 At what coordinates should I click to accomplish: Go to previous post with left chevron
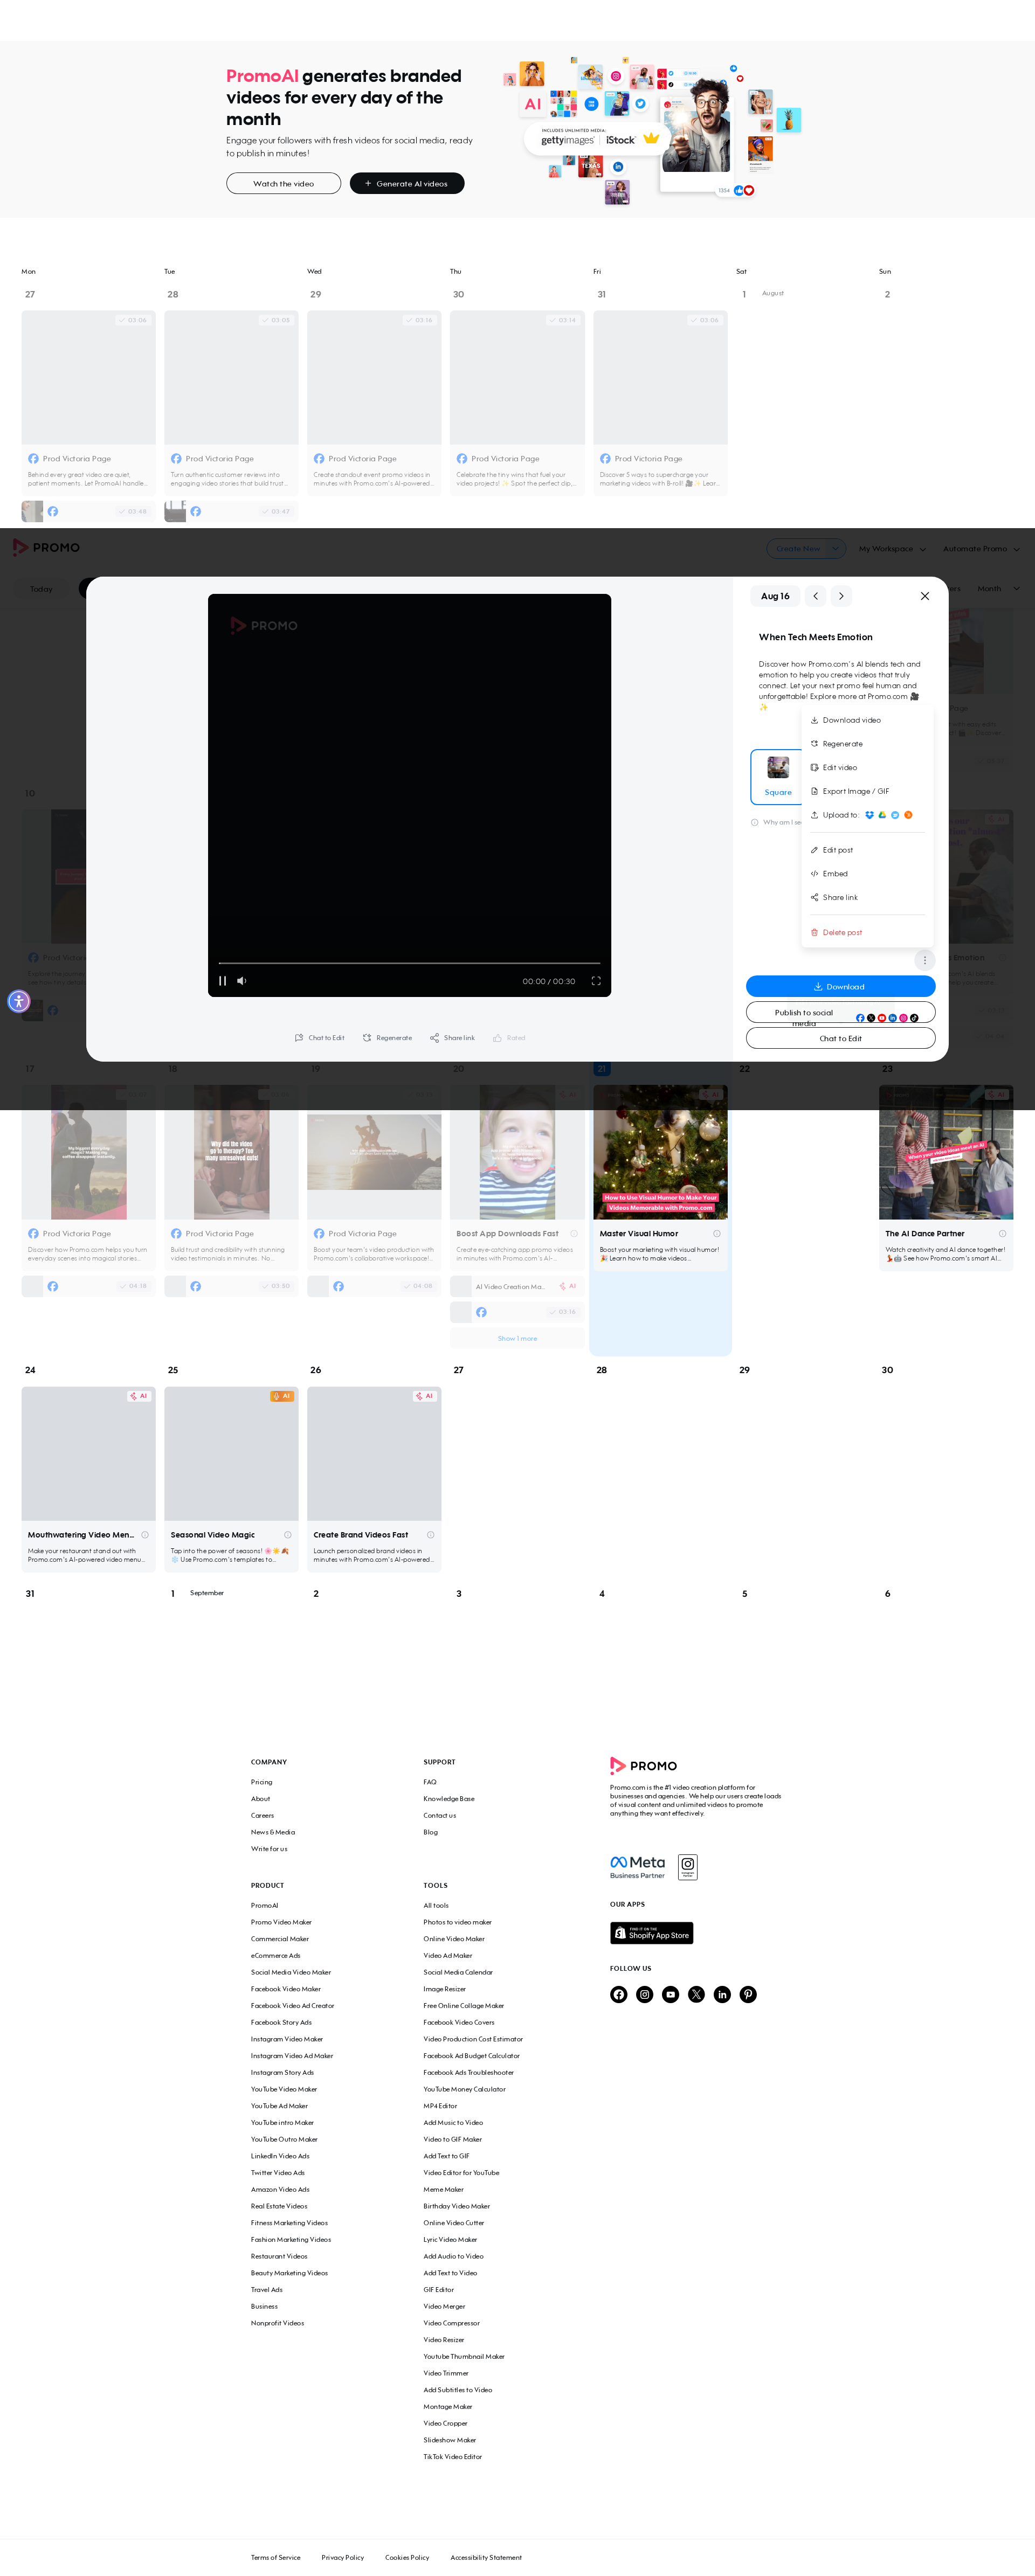pos(816,596)
